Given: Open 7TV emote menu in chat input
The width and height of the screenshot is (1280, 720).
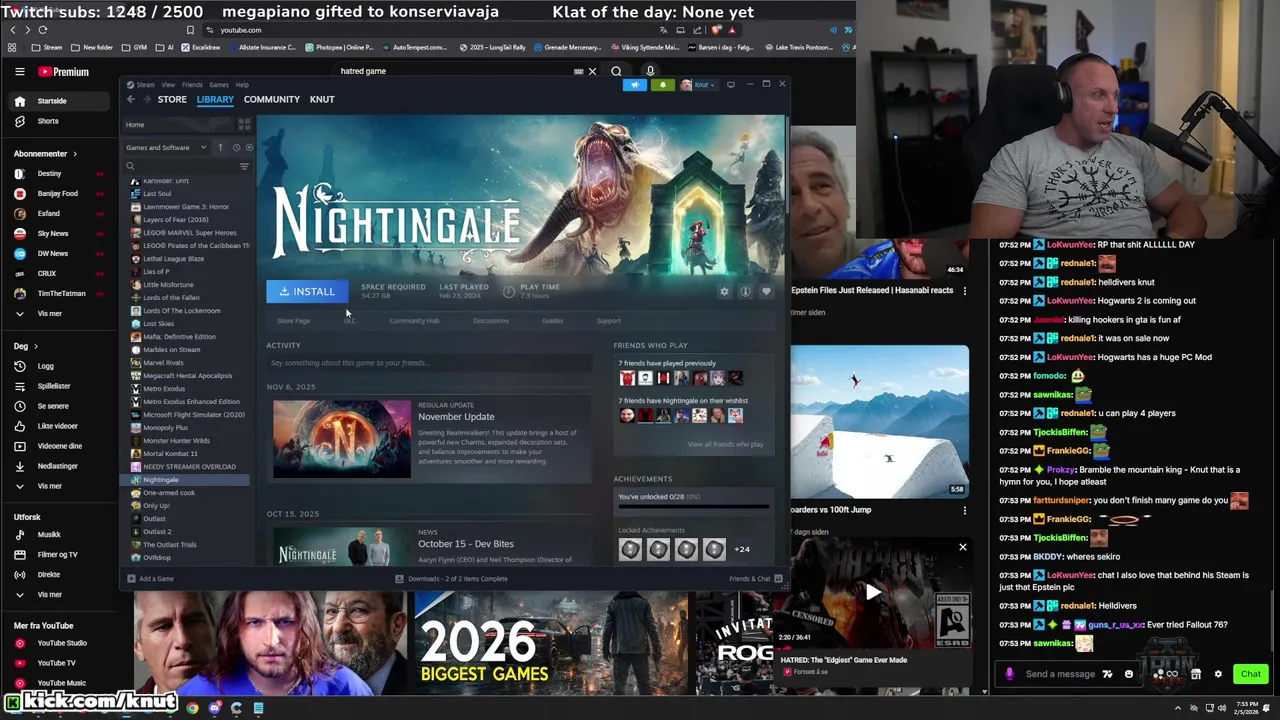Looking at the screenshot, I should click(x=1107, y=674).
